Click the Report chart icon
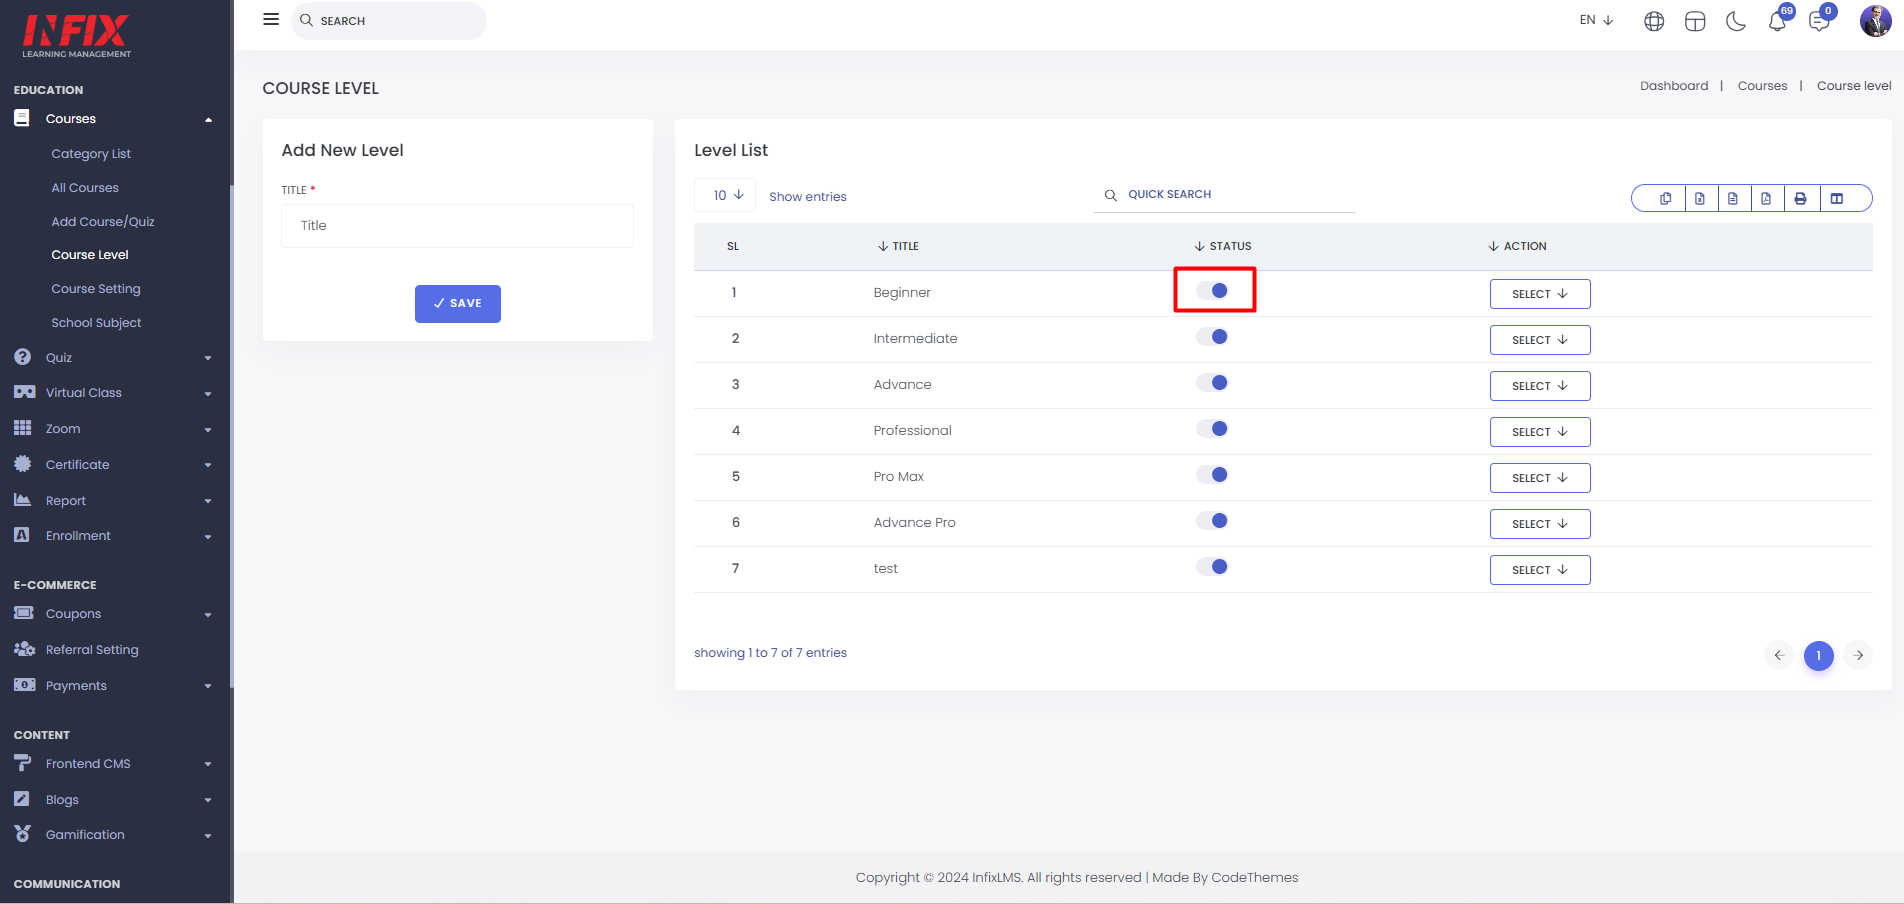 point(23,500)
